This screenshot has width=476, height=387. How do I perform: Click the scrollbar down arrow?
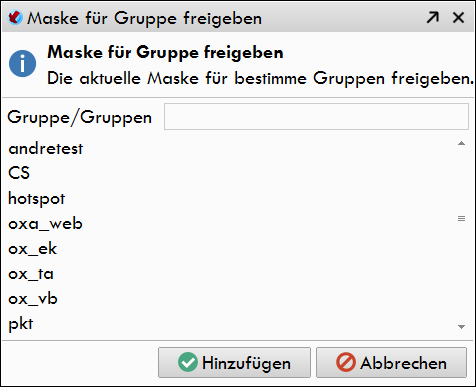point(461,327)
